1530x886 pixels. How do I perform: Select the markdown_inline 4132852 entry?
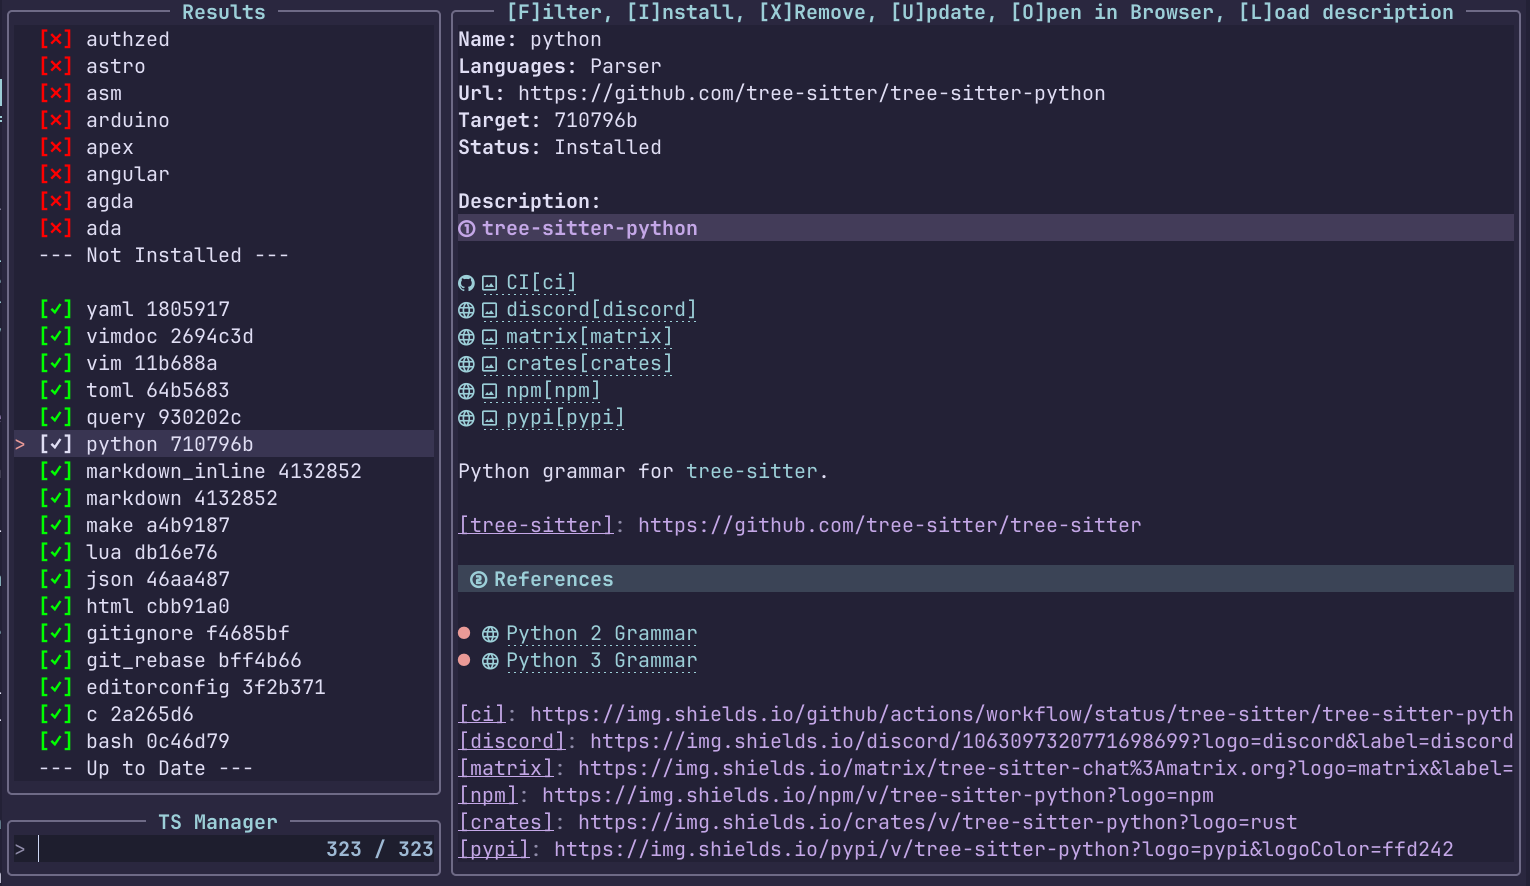tap(223, 472)
